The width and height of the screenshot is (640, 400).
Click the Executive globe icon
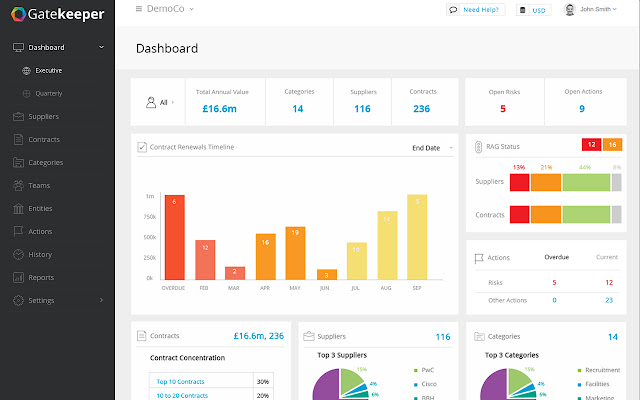pyautogui.click(x=27, y=71)
